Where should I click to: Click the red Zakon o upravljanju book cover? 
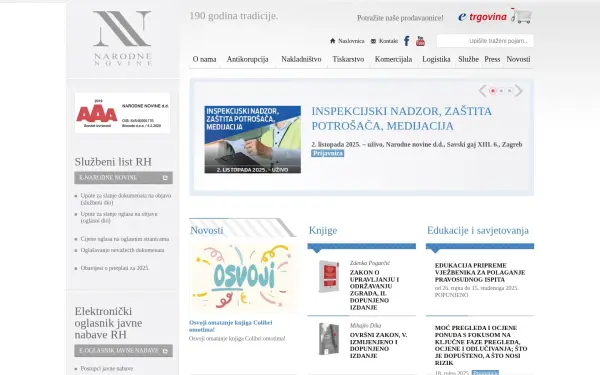coord(329,276)
